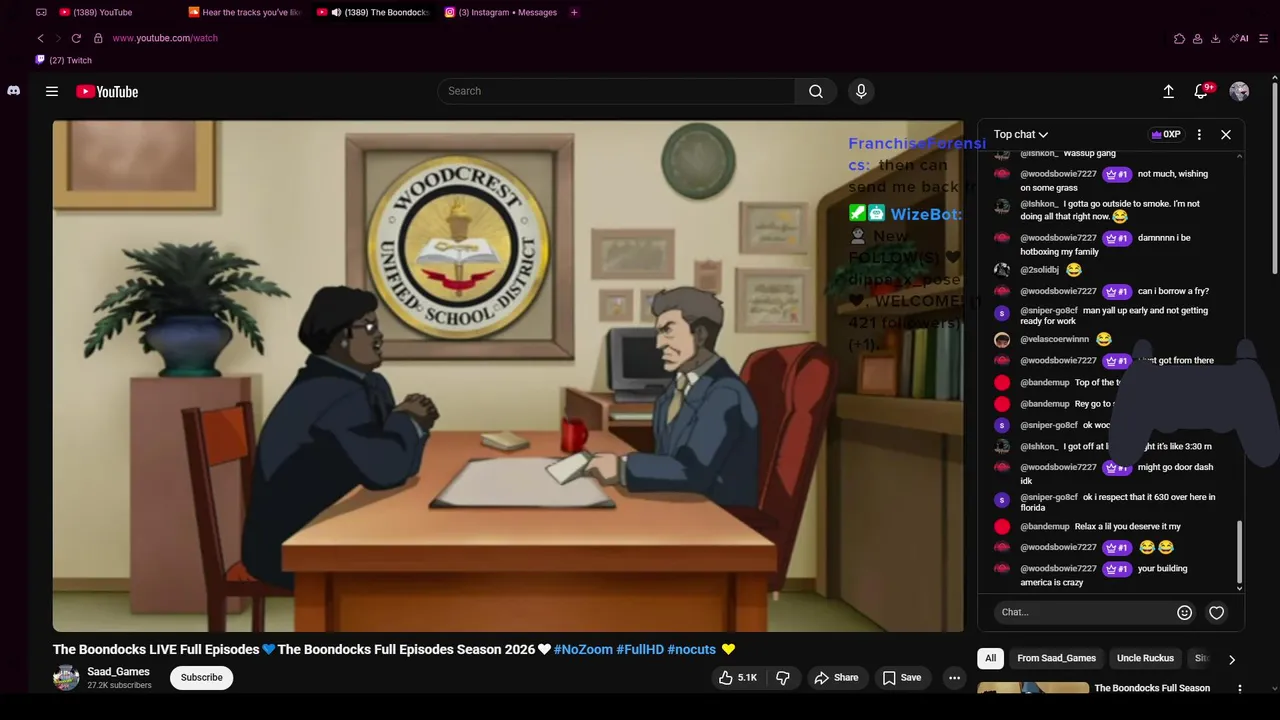Open Saad_Games channel name link
The image size is (1280, 720).
click(x=118, y=672)
